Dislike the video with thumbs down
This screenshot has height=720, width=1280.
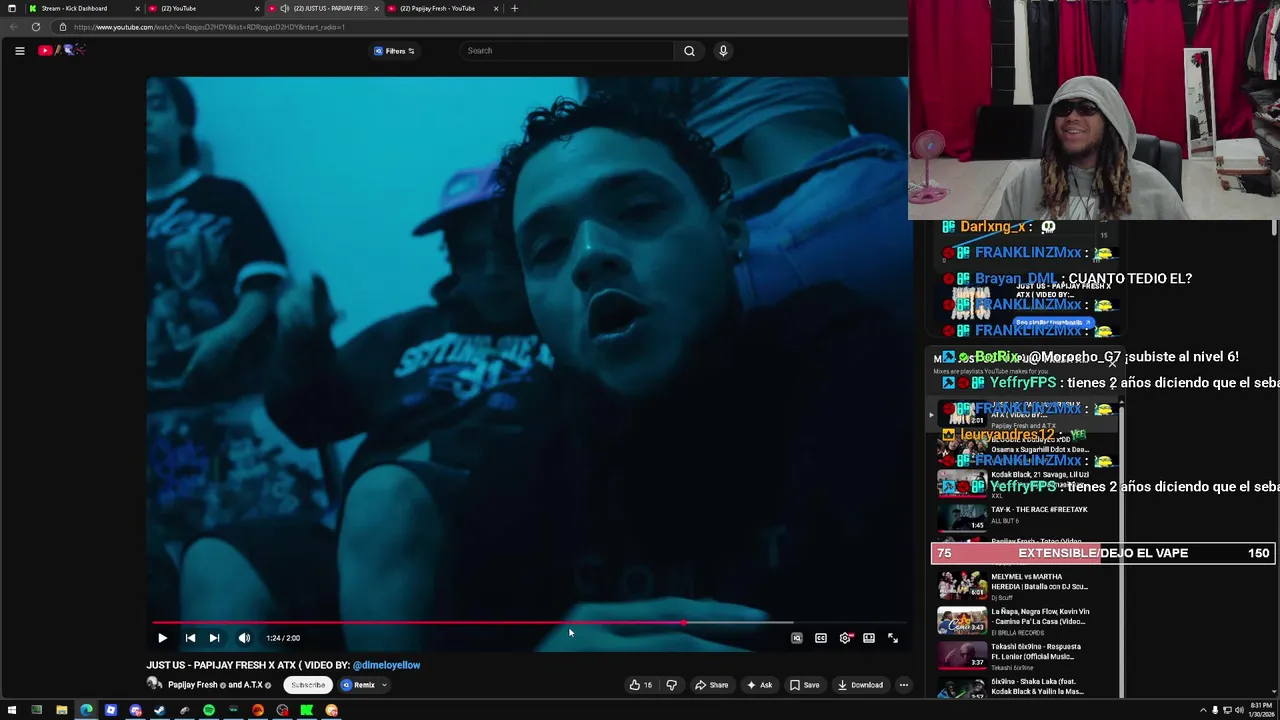[672, 685]
